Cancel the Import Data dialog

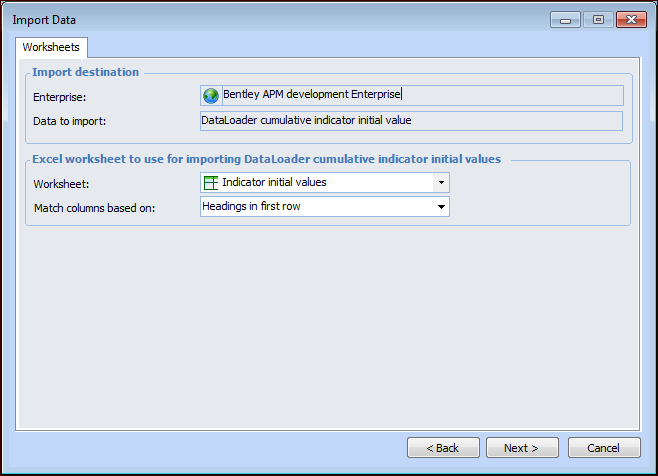(604, 448)
